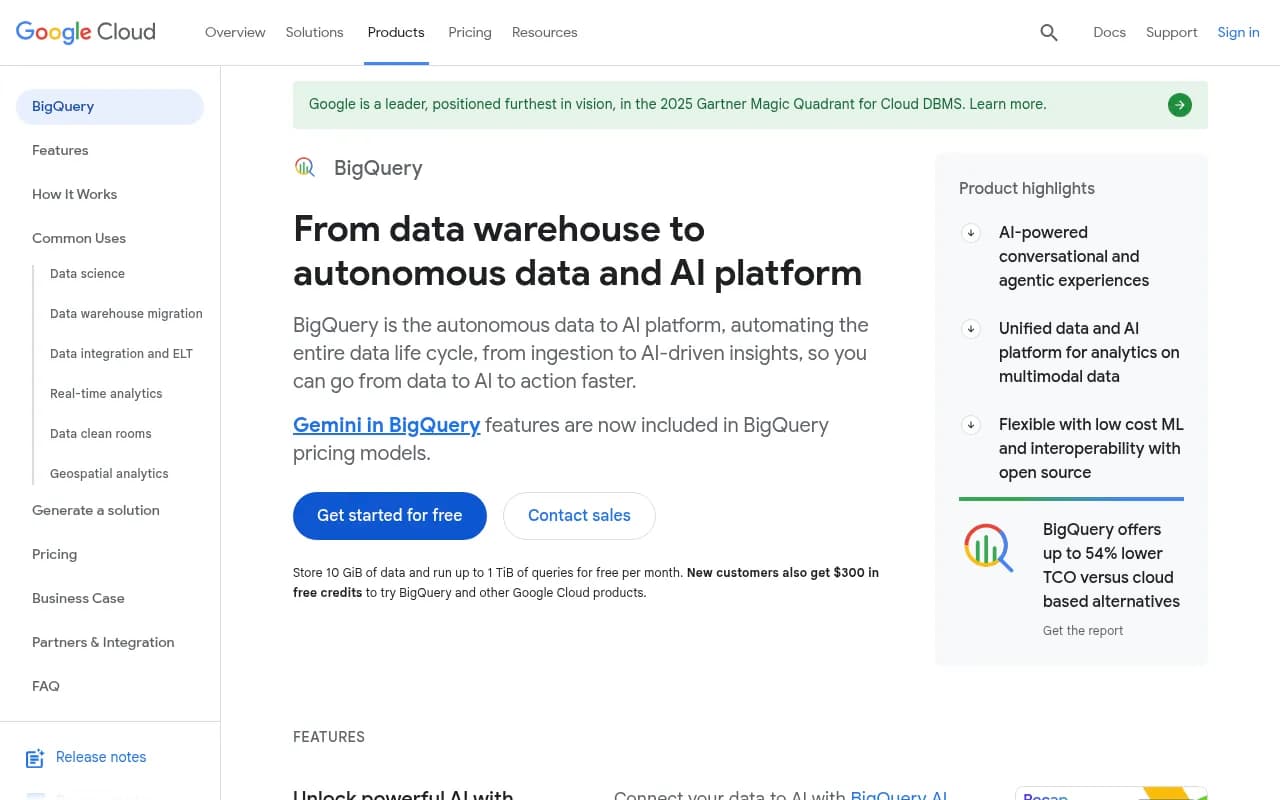Open the search icon in top navigation
Screen dimensions: 1280x800
pos(1048,32)
